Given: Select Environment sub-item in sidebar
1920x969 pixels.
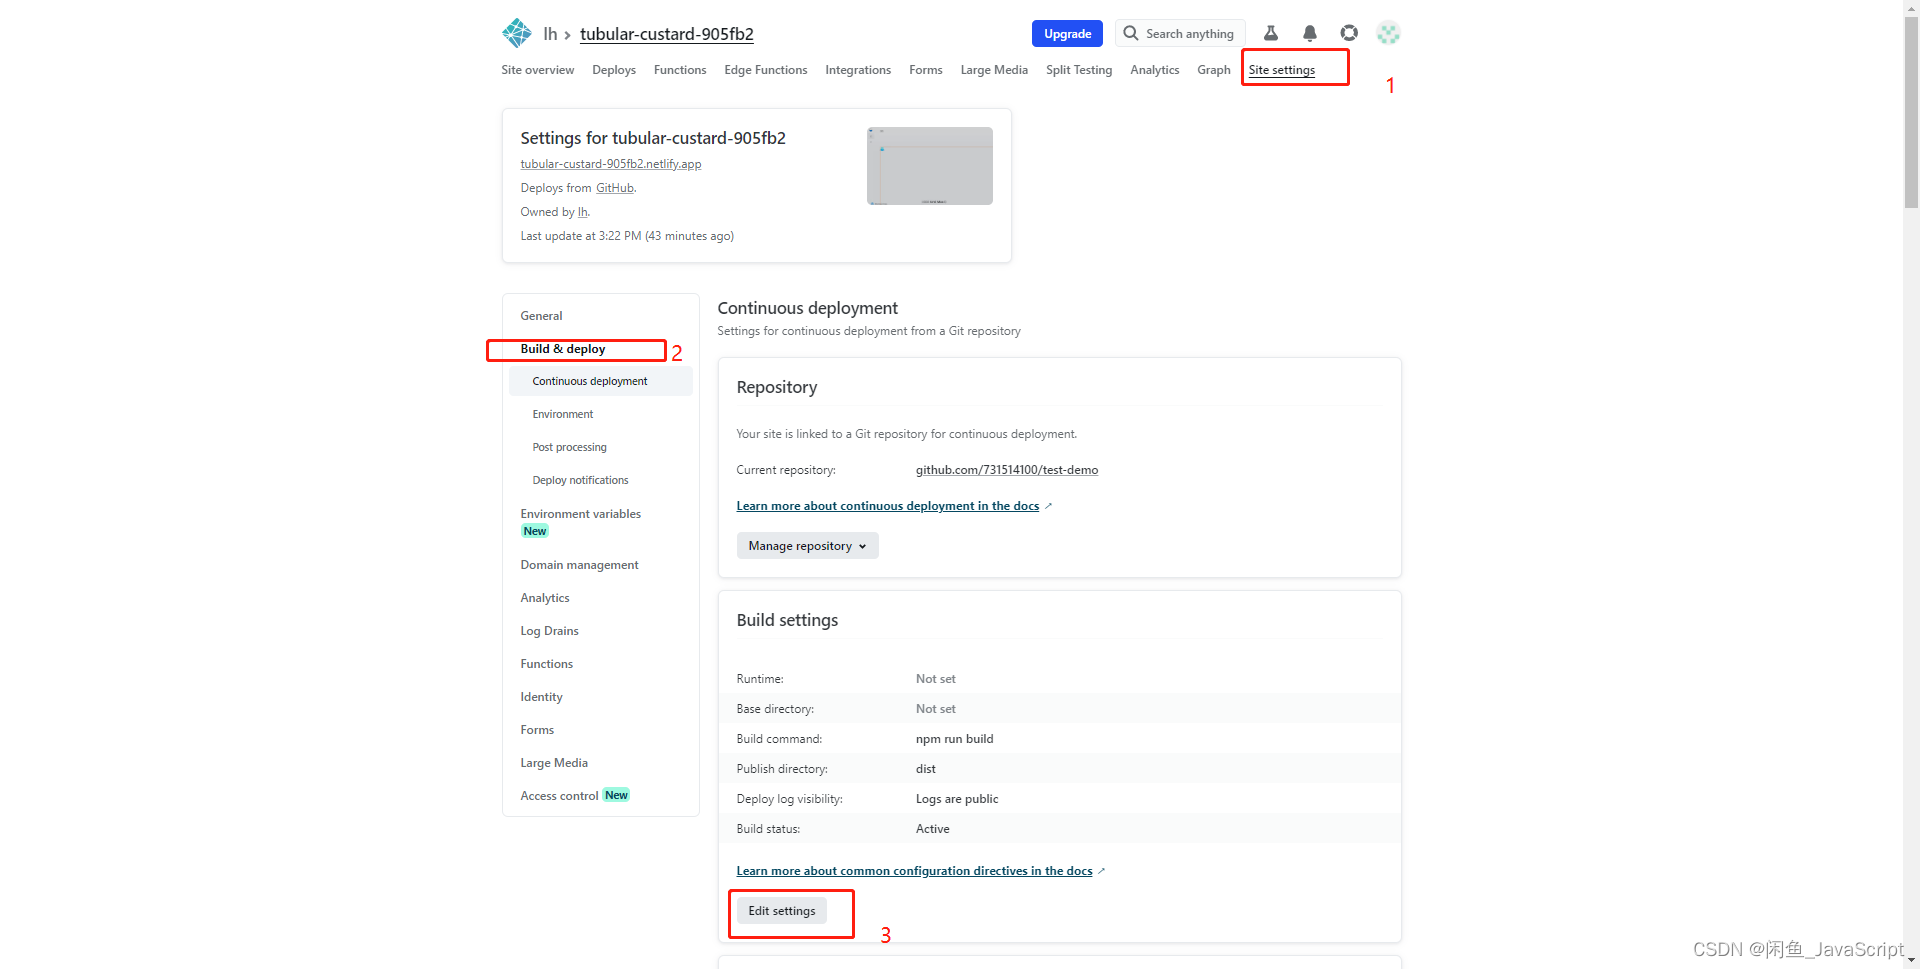Looking at the screenshot, I should tap(563, 414).
